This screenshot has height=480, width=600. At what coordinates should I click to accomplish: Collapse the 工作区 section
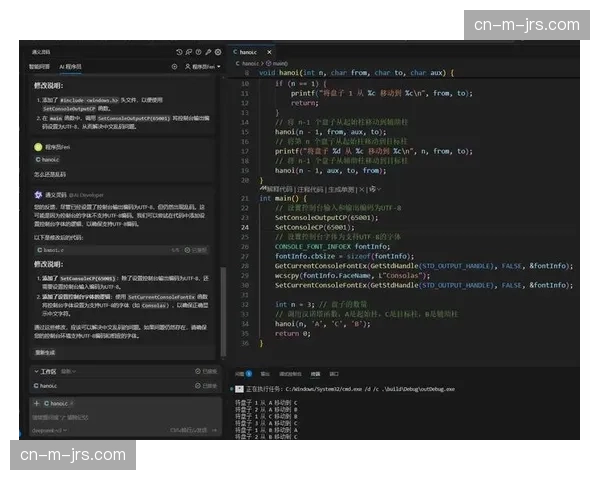[x=37, y=371]
